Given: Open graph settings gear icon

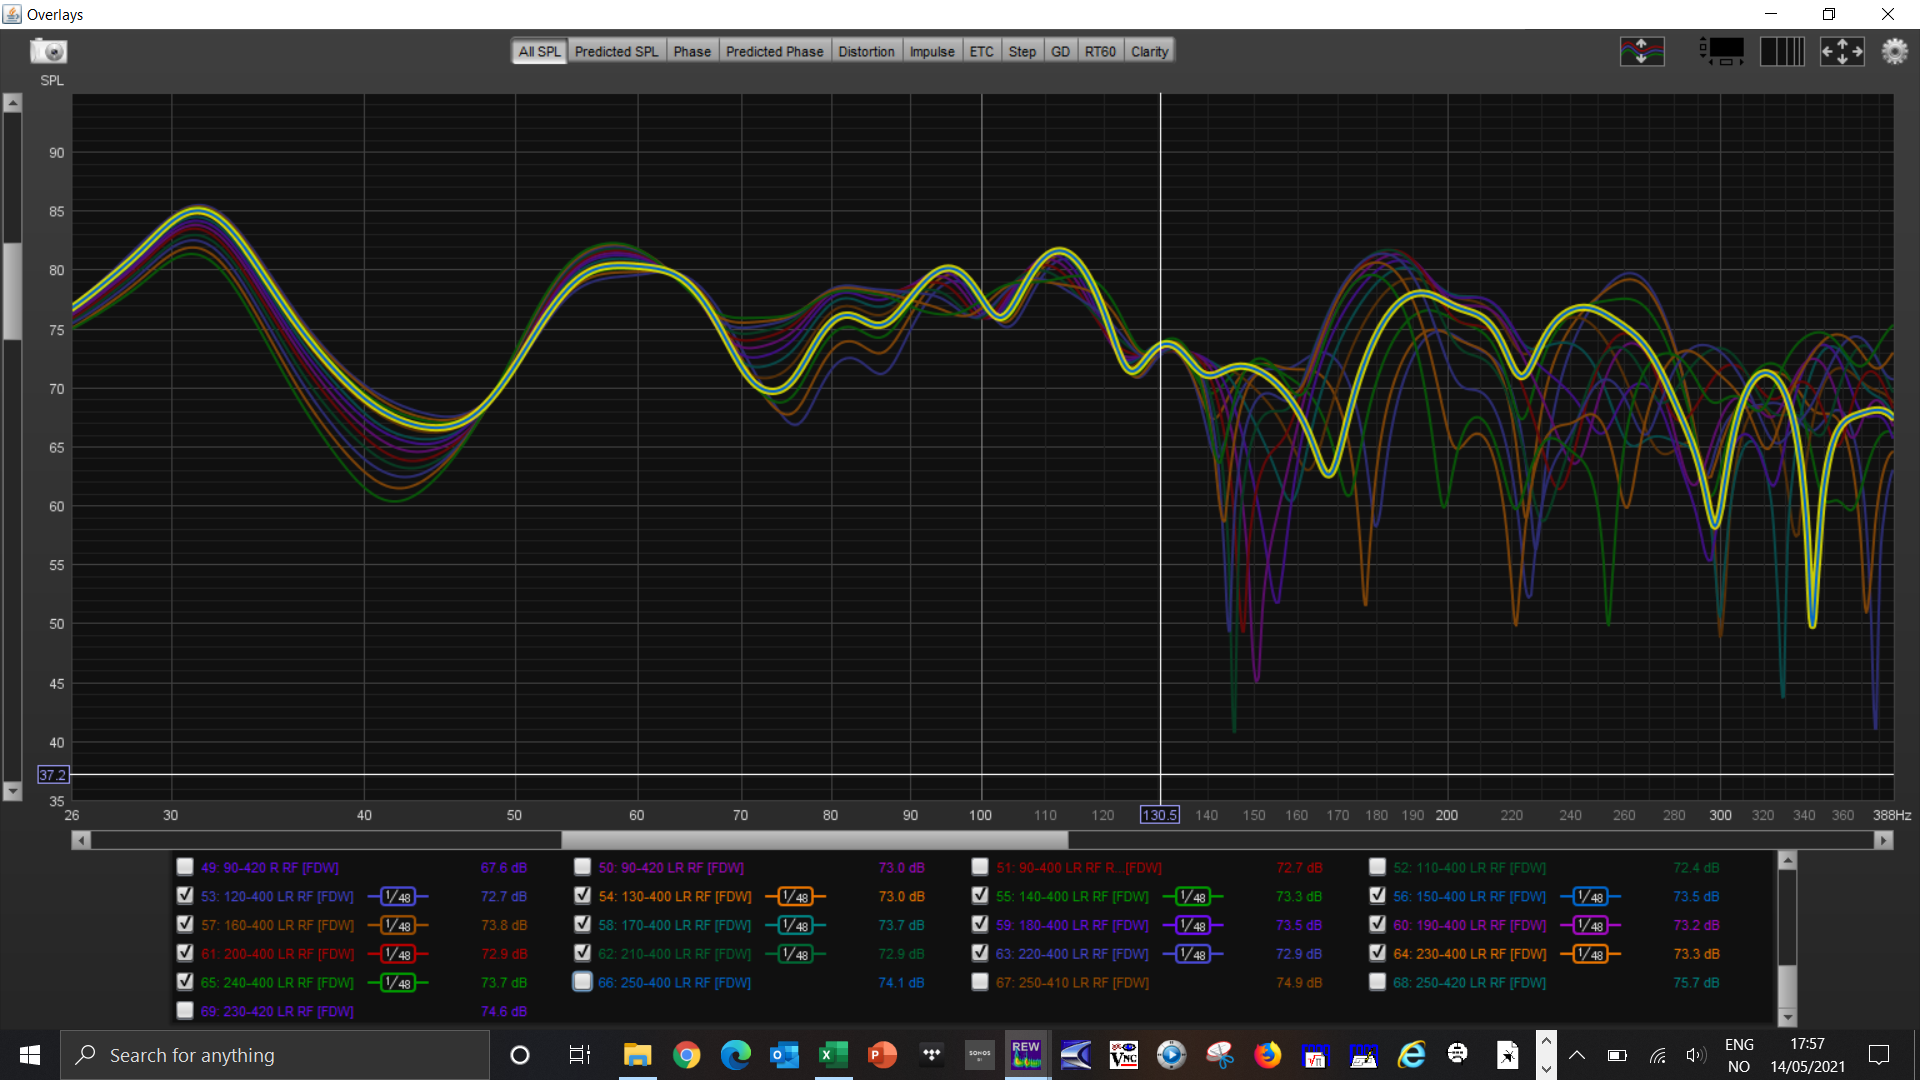Looking at the screenshot, I should point(1894,51).
